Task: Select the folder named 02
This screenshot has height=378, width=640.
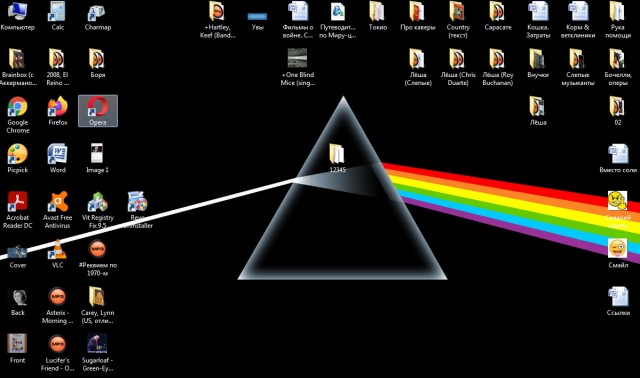Action: (x=618, y=111)
